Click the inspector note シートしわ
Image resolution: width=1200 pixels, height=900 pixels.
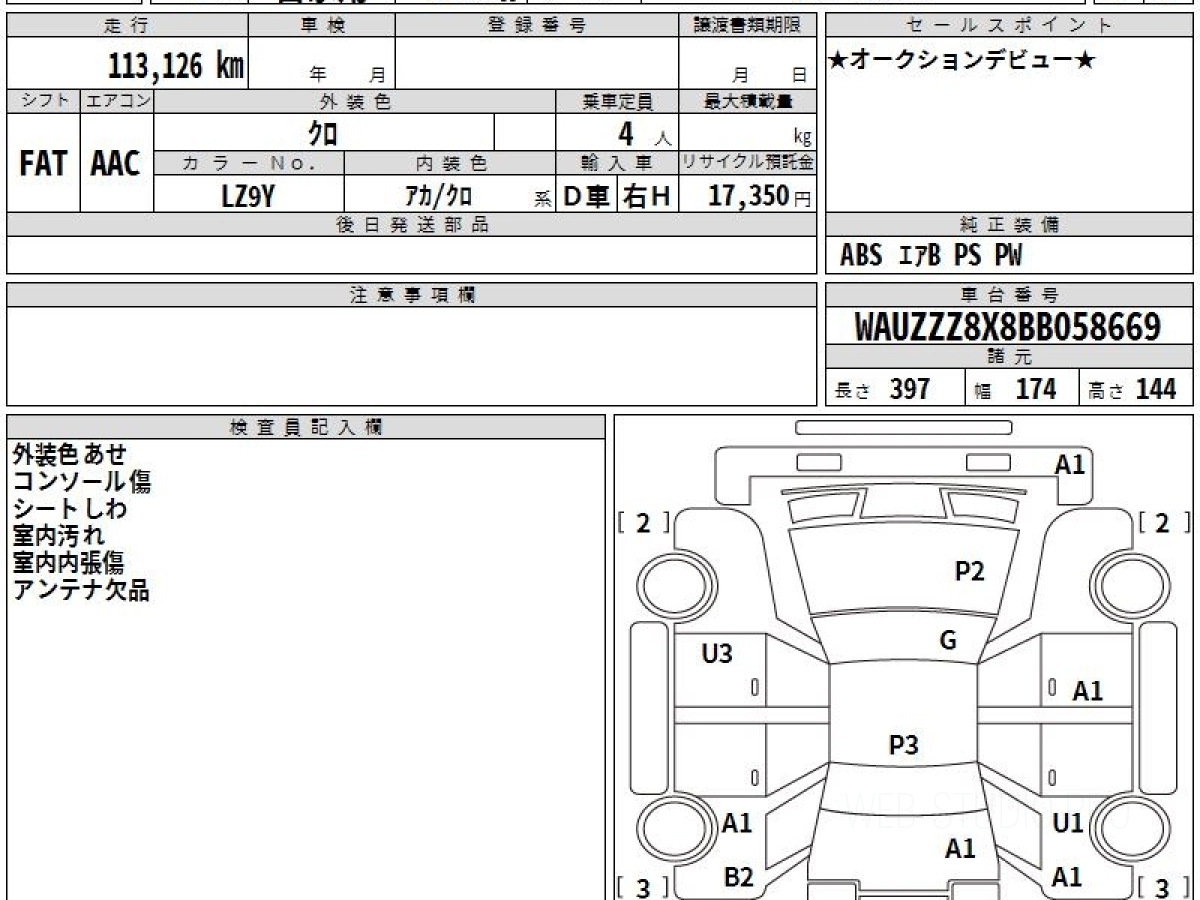[70, 509]
